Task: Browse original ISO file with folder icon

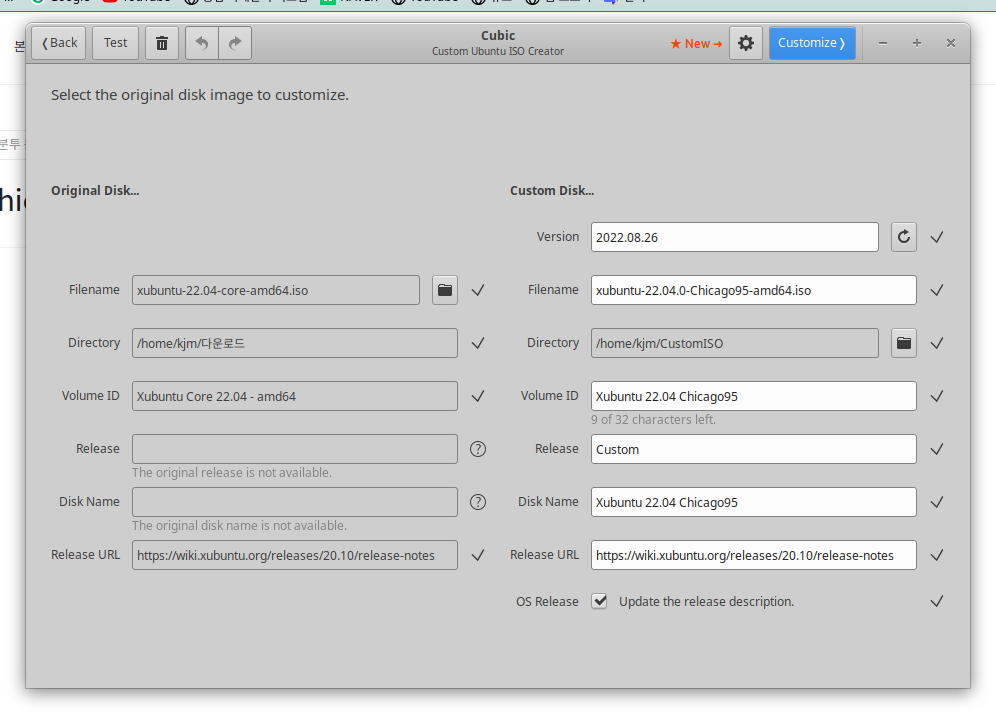Action: coord(445,290)
